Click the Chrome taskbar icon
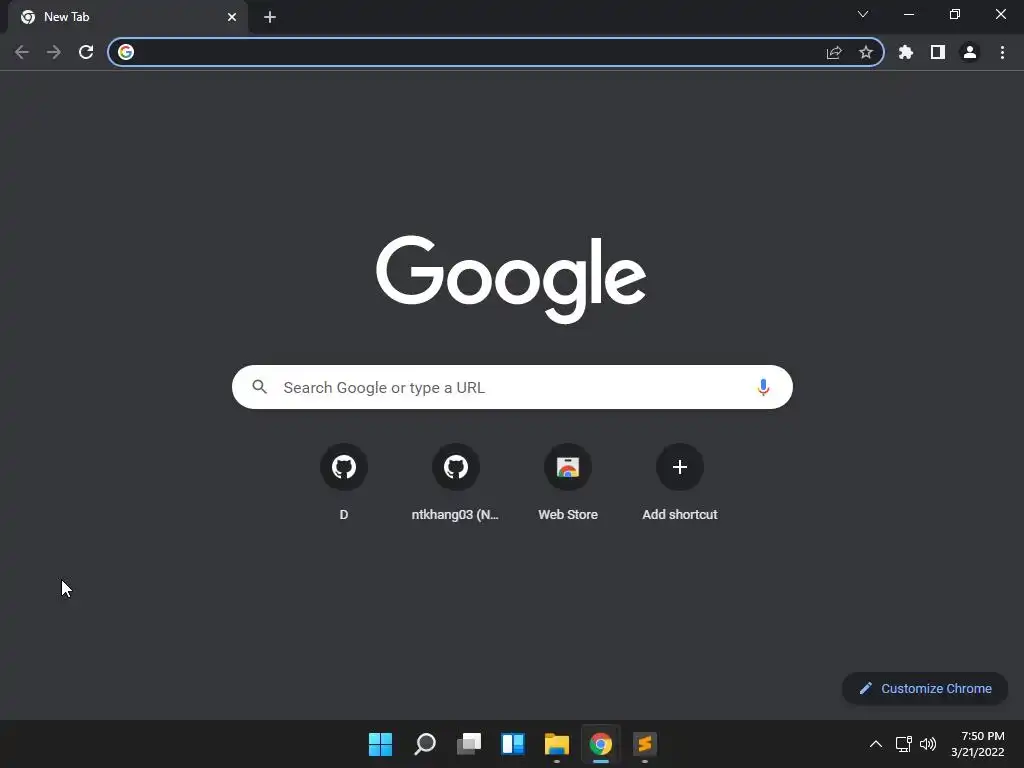Screen dimensions: 1024x768 click(601, 744)
